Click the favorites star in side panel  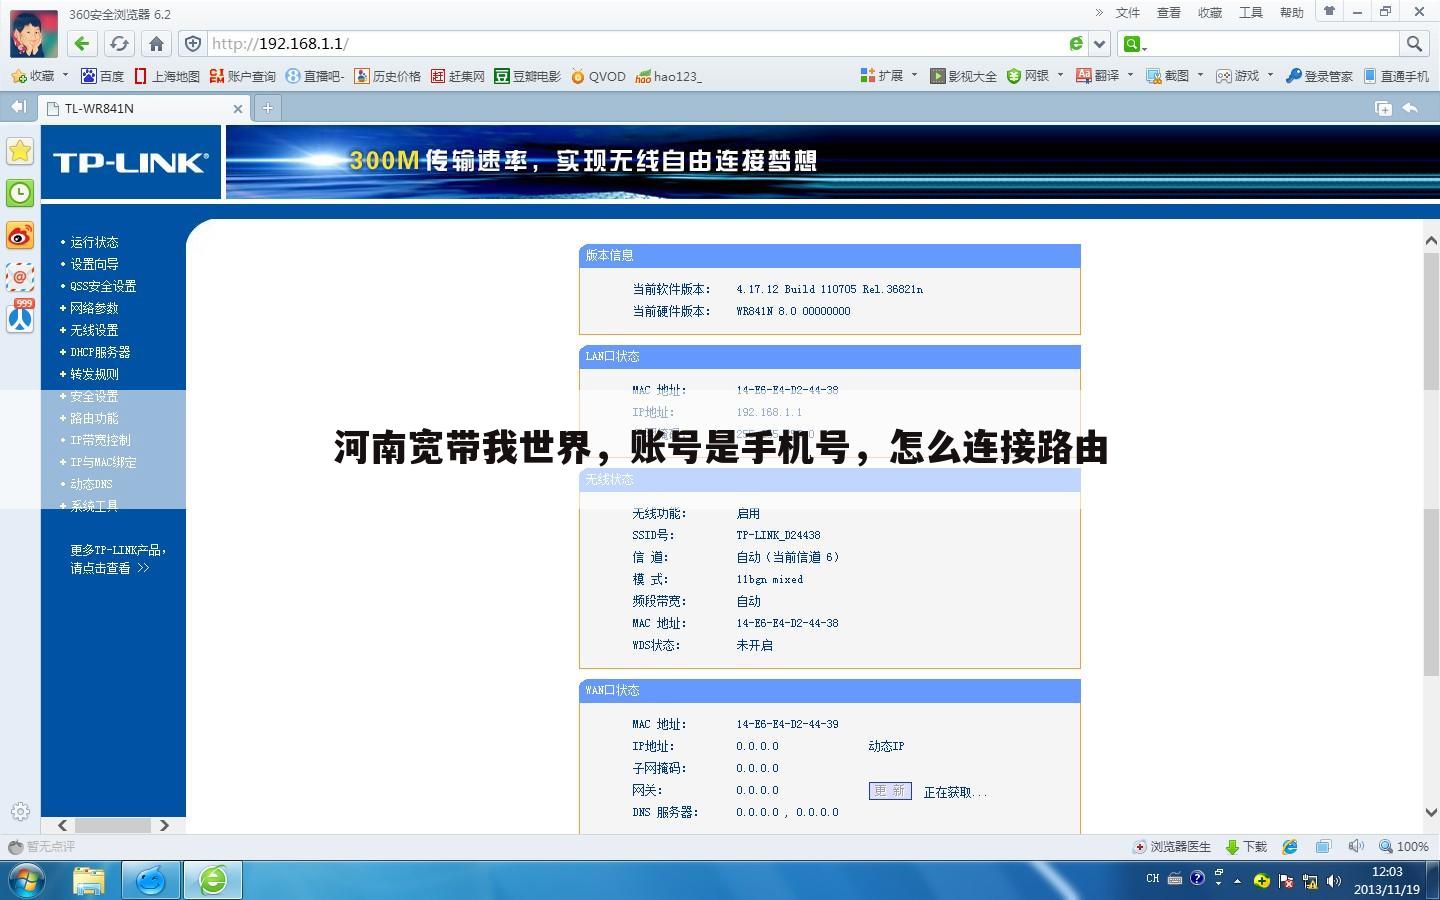pyautogui.click(x=20, y=151)
